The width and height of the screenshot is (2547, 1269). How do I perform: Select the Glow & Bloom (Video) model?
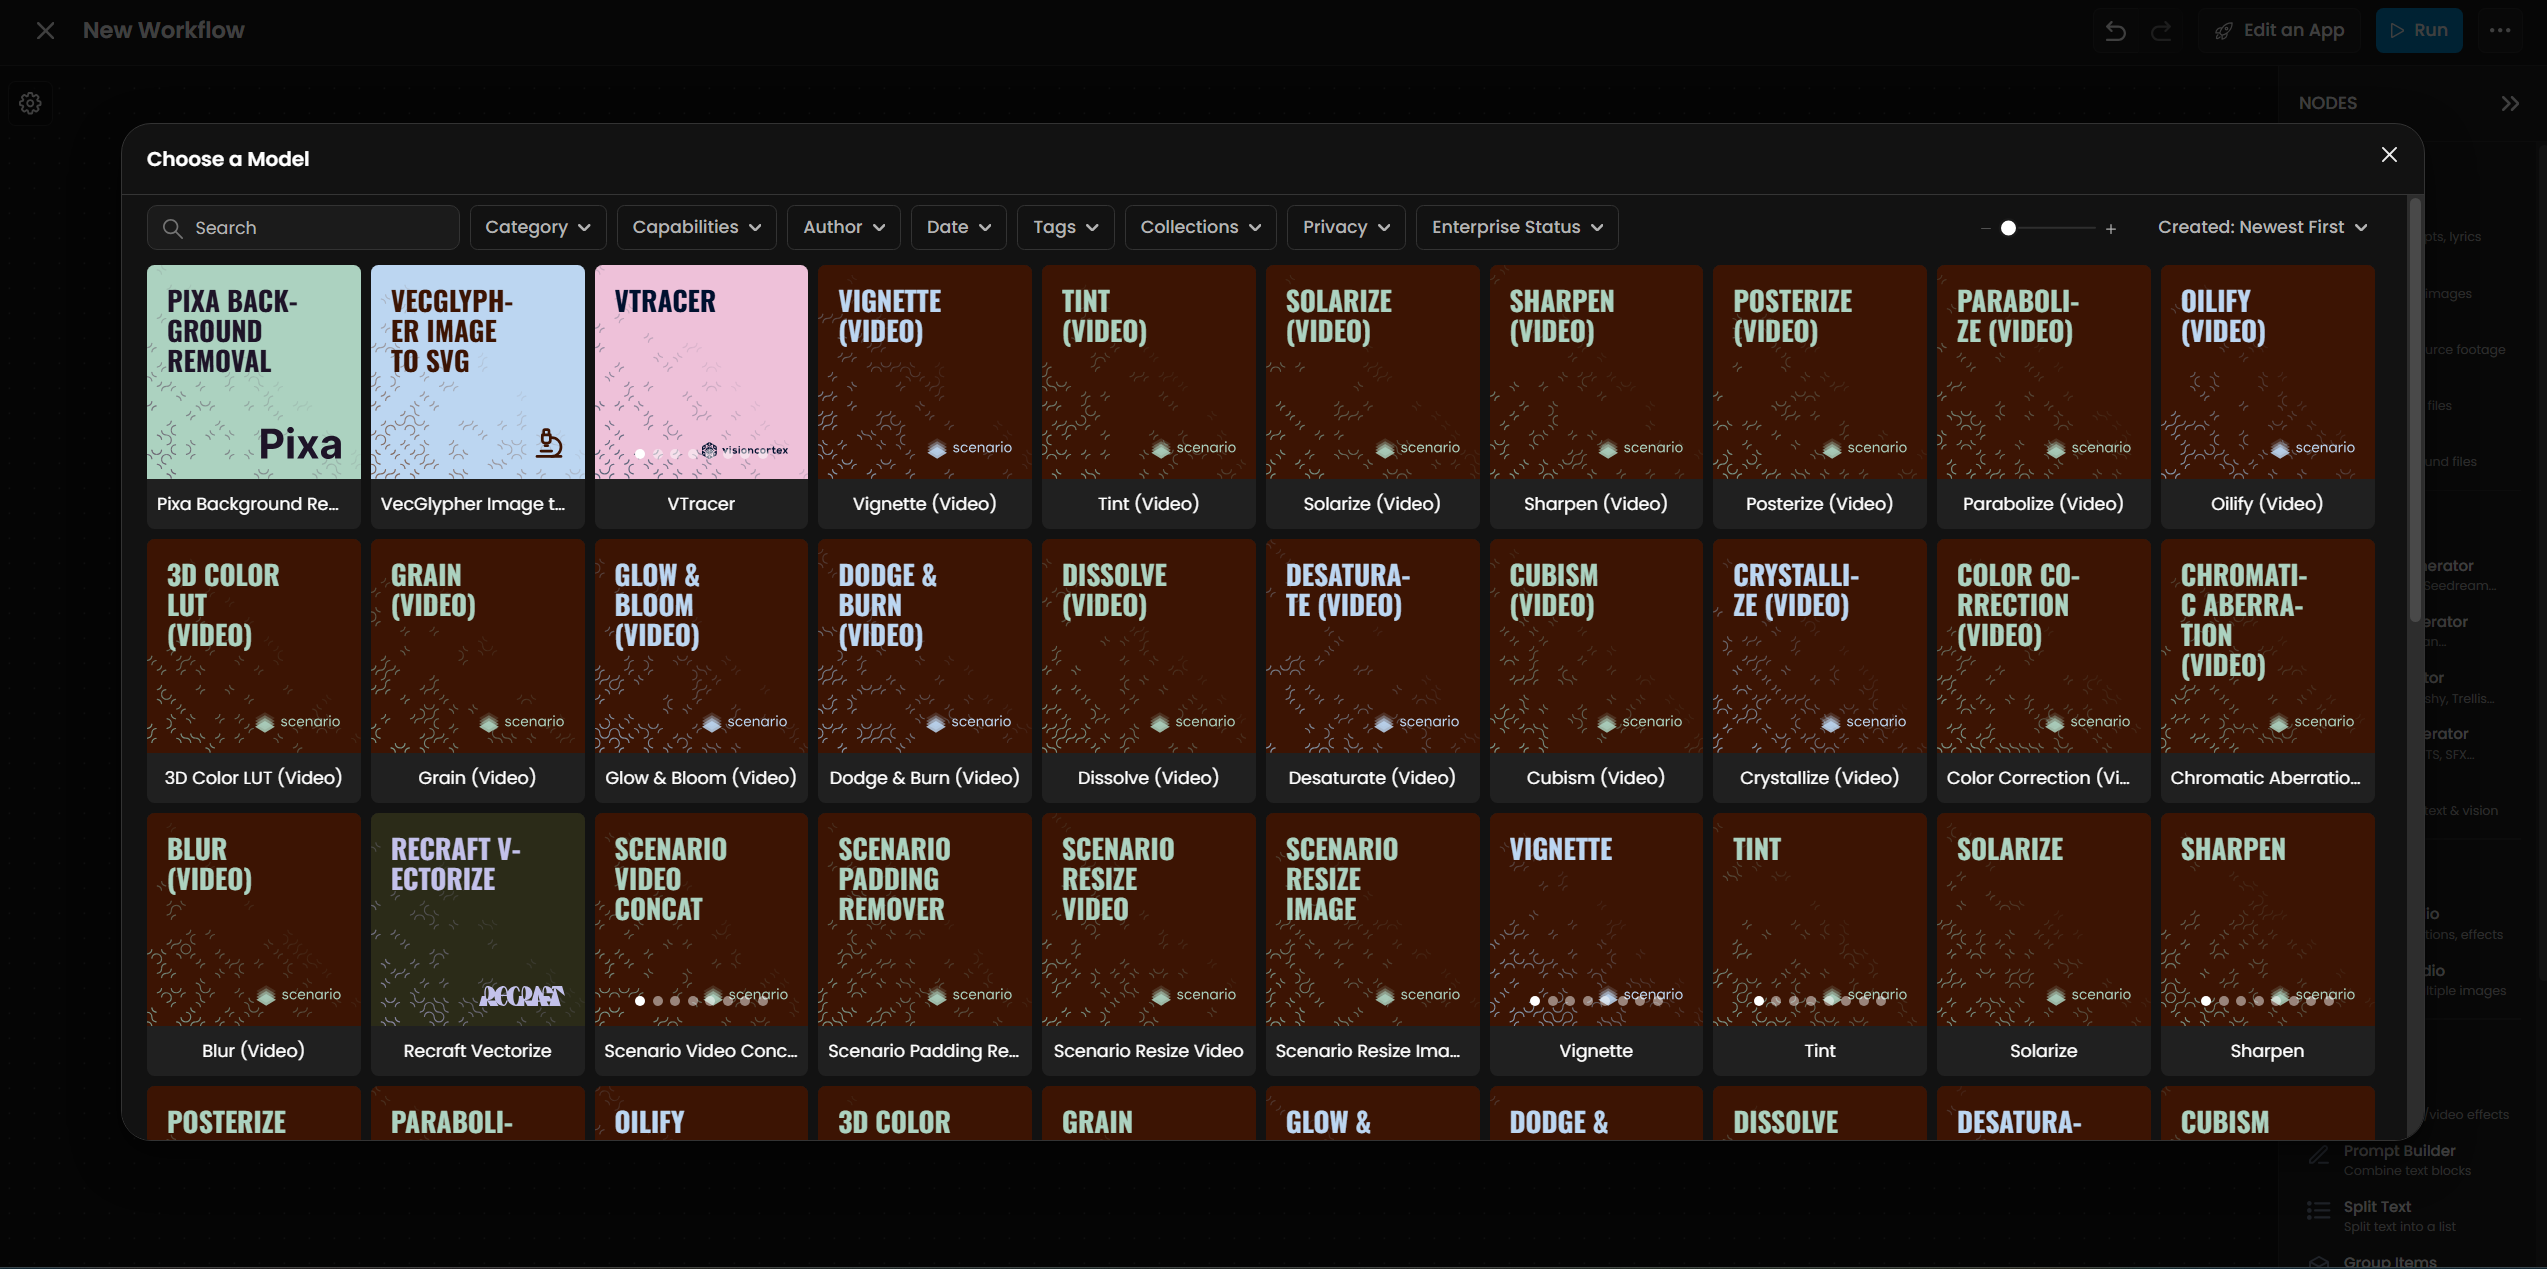[x=701, y=671]
